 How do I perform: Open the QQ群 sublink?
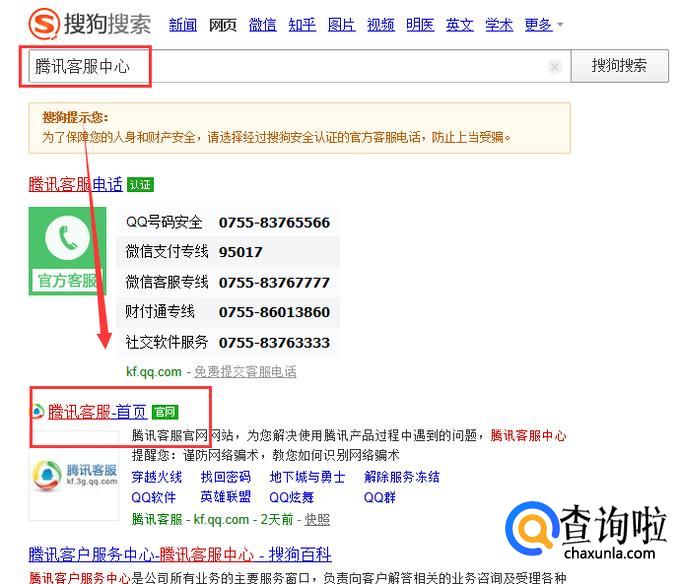pyautogui.click(x=380, y=497)
